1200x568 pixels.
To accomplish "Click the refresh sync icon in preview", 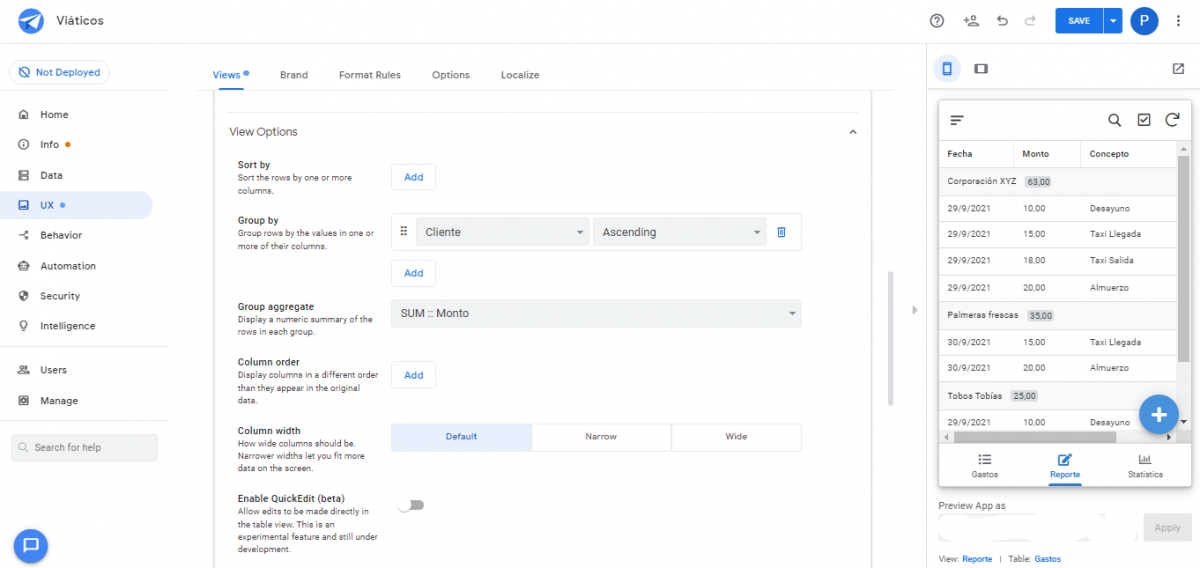I will 1172,120.
